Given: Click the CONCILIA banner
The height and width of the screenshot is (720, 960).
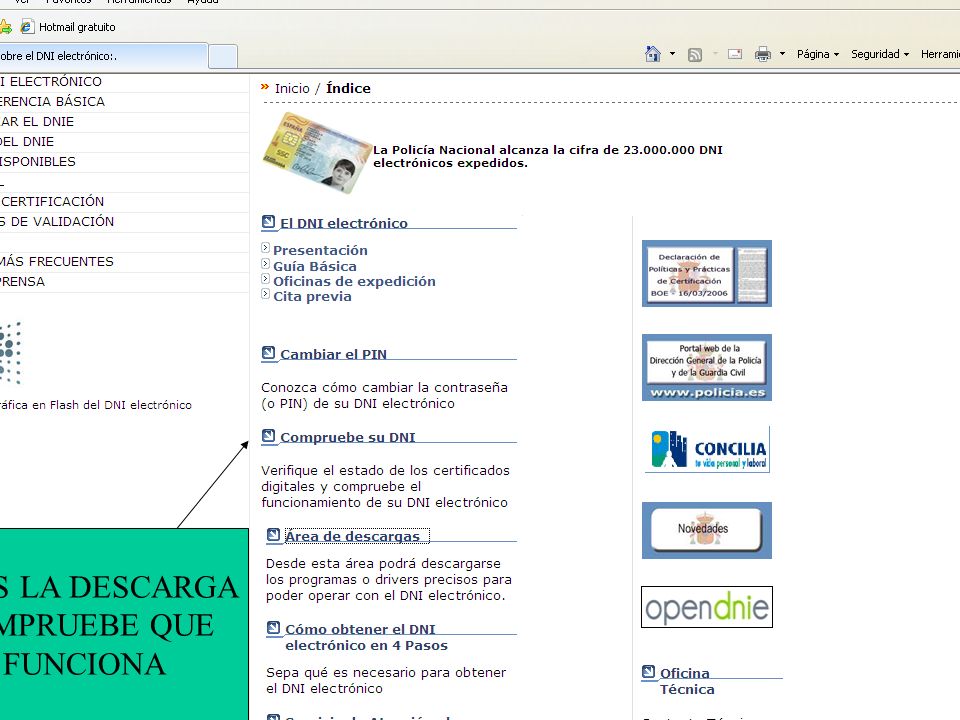Looking at the screenshot, I should (x=708, y=449).
